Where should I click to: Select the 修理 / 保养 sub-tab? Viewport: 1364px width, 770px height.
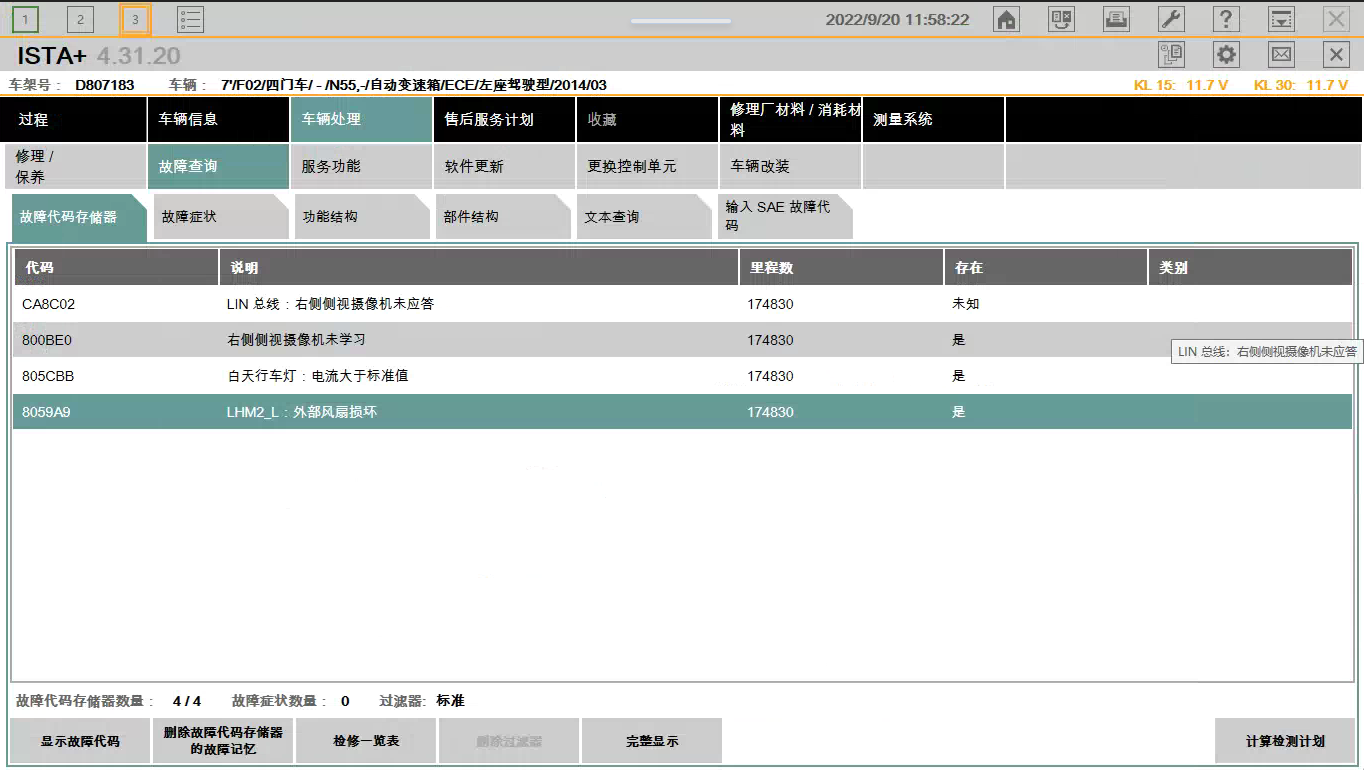[x=74, y=166]
